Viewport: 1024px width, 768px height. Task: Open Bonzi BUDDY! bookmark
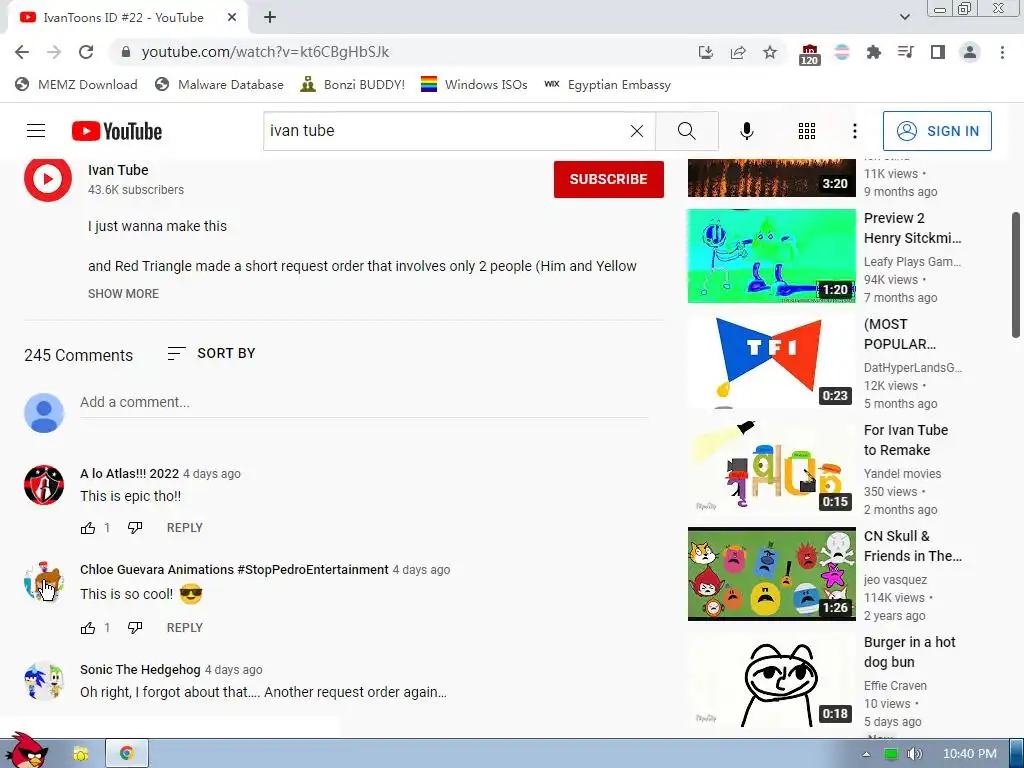tap(353, 85)
